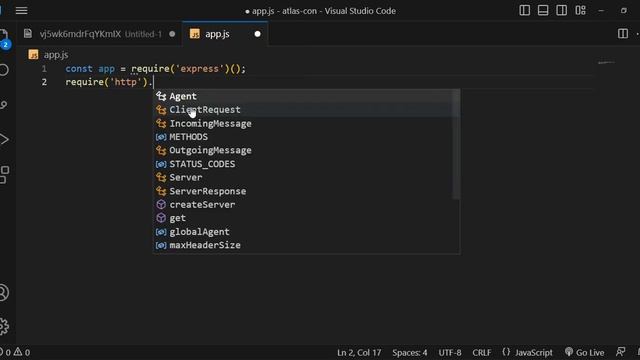Toggle Primary Side Bar layout icon
Screen dimensions: 640x360
(x=524, y=11)
